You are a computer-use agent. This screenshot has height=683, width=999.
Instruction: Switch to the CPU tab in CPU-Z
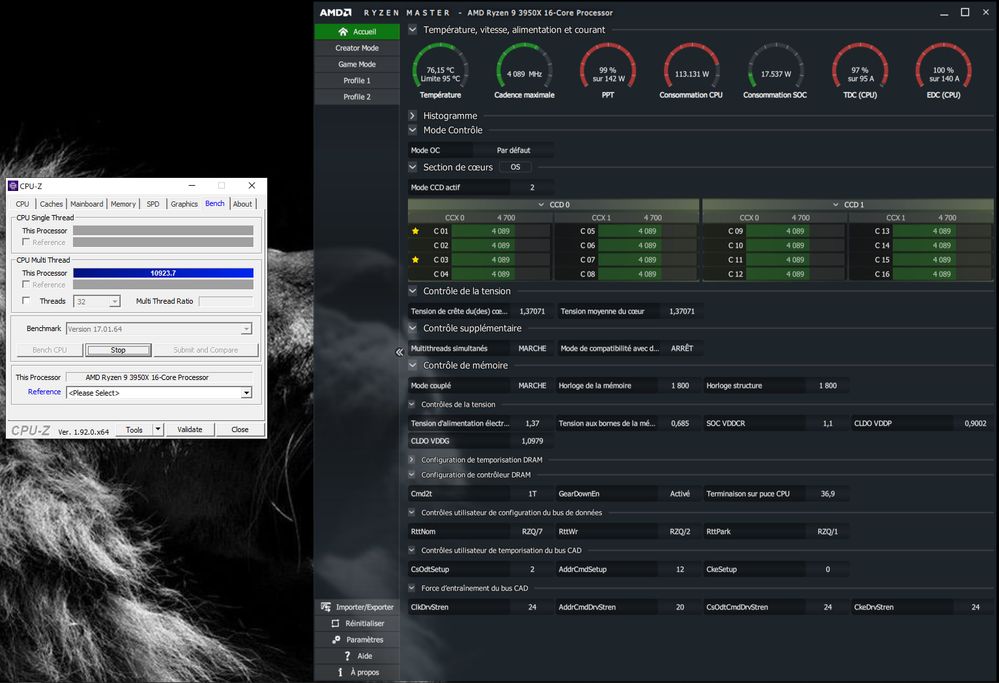22,204
